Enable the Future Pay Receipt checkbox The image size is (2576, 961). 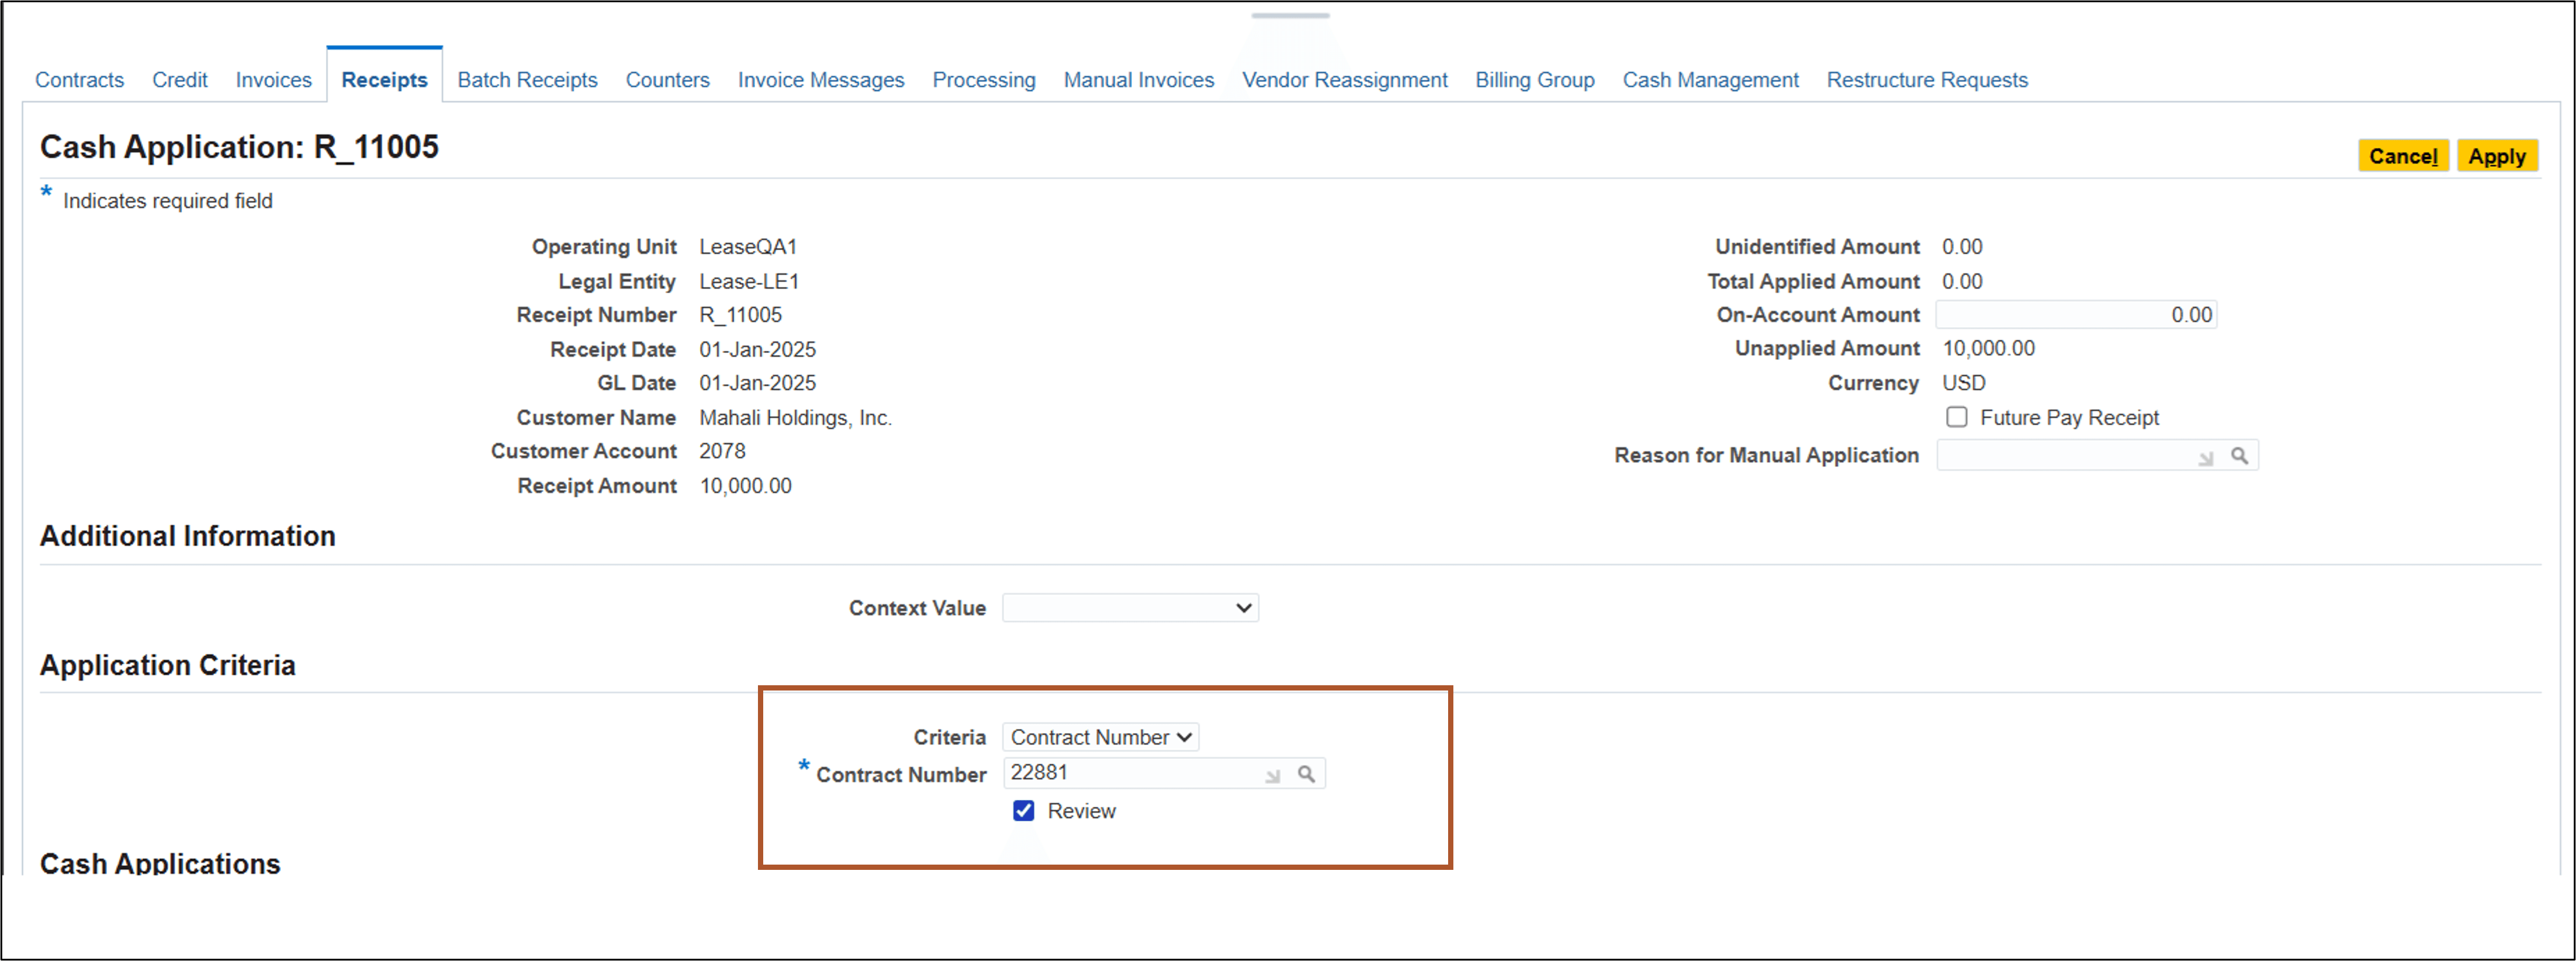coord(1956,417)
